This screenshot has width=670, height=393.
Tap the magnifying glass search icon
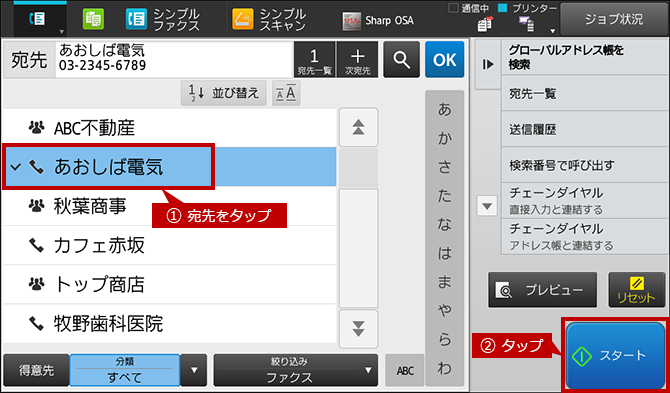point(401,59)
